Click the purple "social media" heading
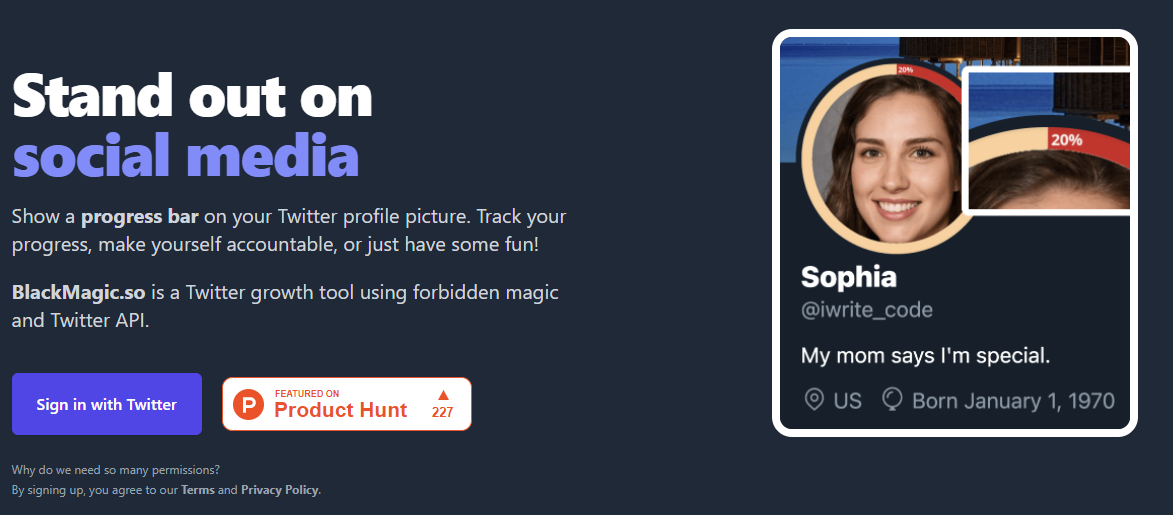Viewport: 1173px width, 515px height. (x=186, y=157)
